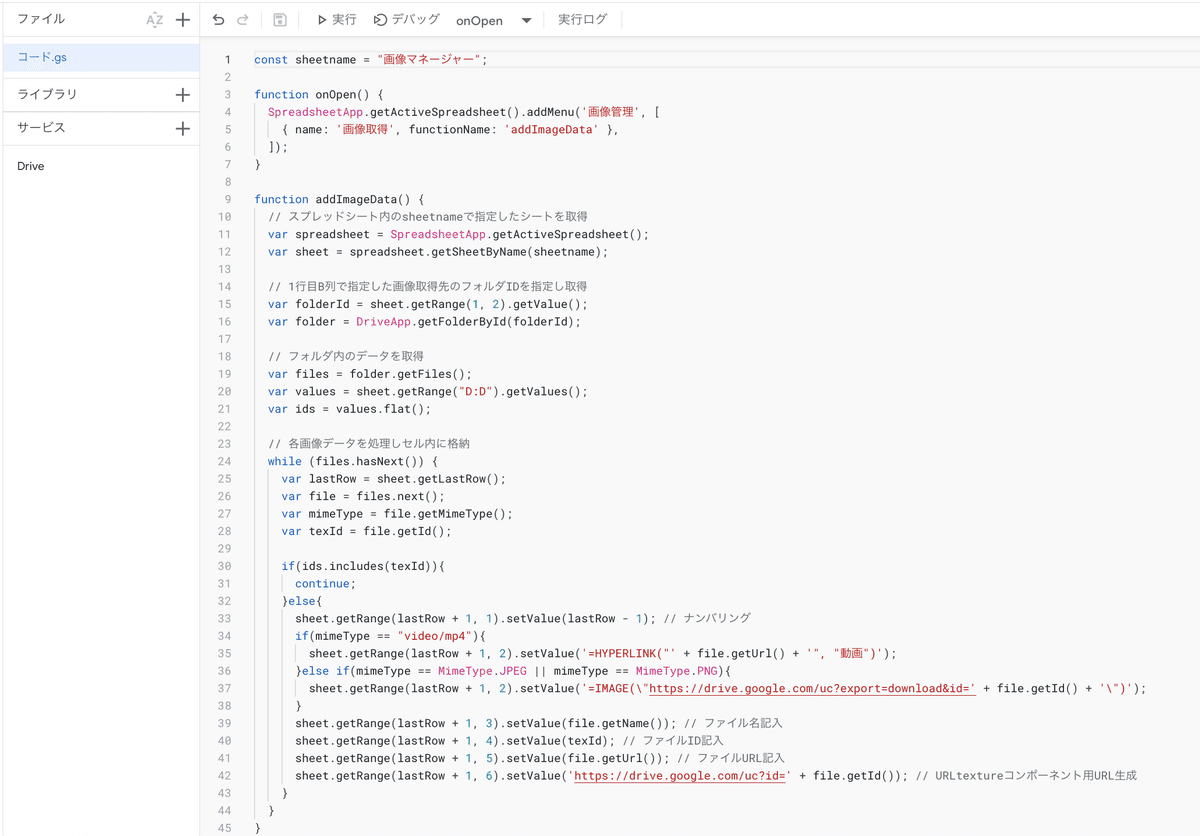Screen dimensions: 1200x836
Task: Click the ファイル panel heading
Action: click(41, 19)
